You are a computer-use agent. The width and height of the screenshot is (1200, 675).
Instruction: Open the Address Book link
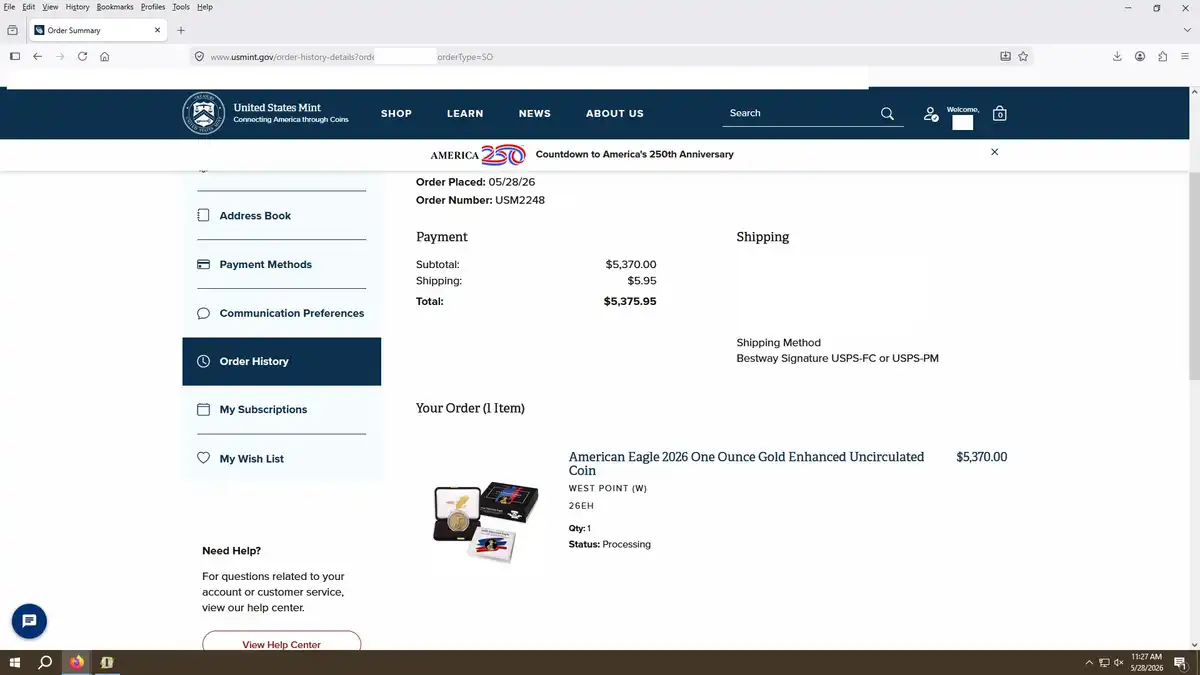(256, 216)
